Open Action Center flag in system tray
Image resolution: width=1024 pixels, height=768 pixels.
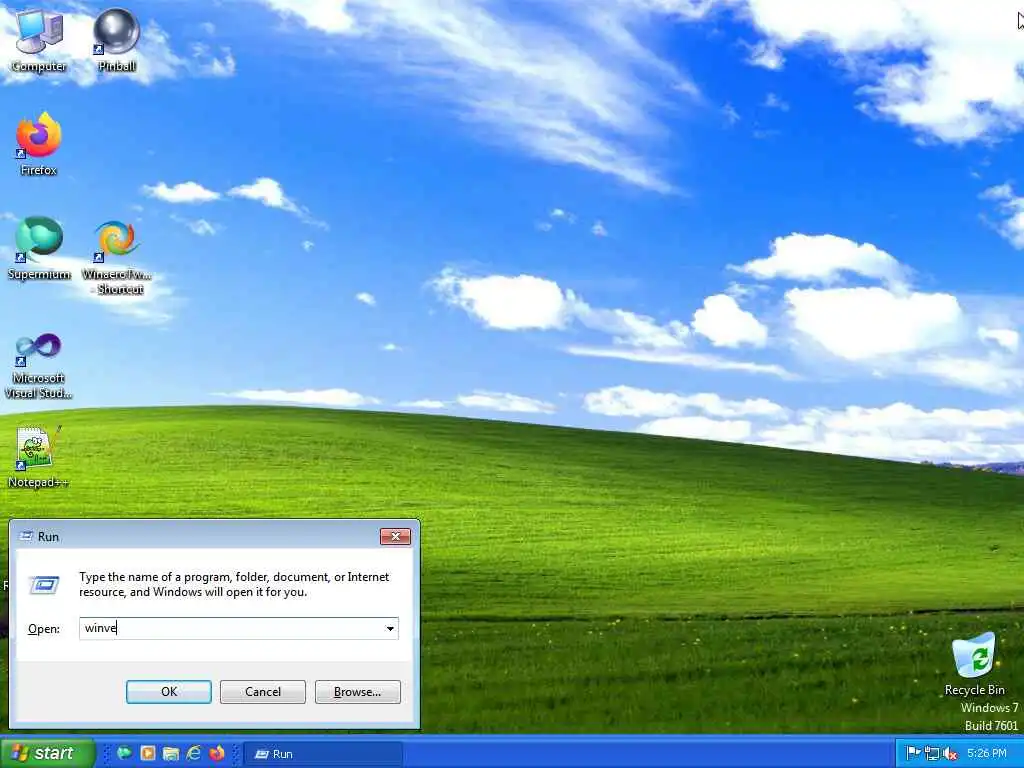(x=914, y=754)
